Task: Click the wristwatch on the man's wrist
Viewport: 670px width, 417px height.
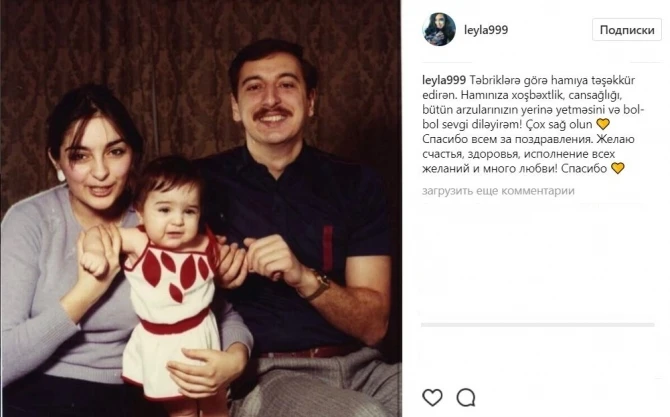Action: point(318,285)
